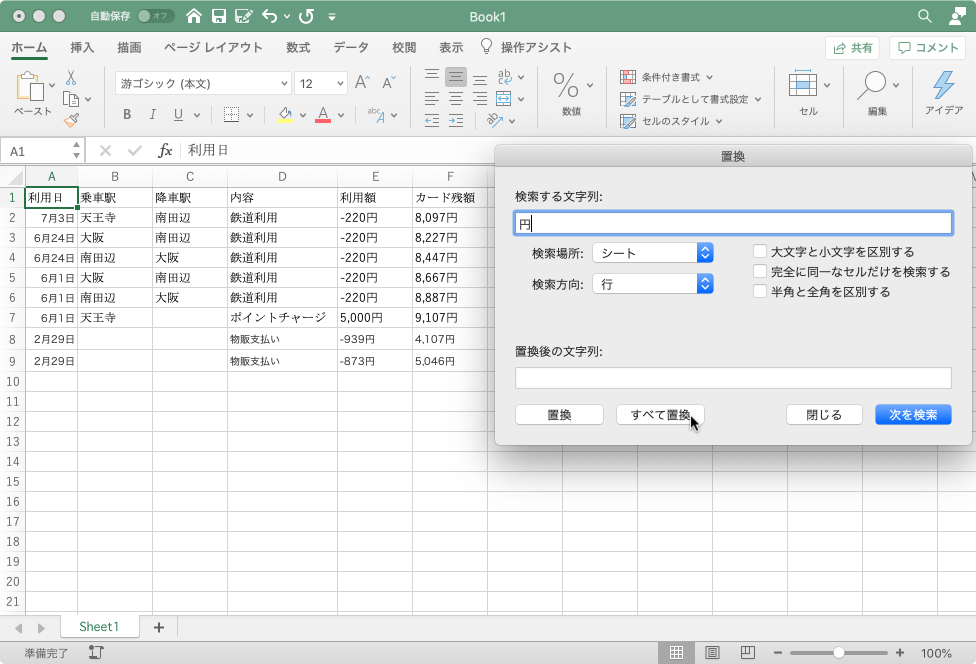Click the zoom in plus button

(x=899, y=653)
